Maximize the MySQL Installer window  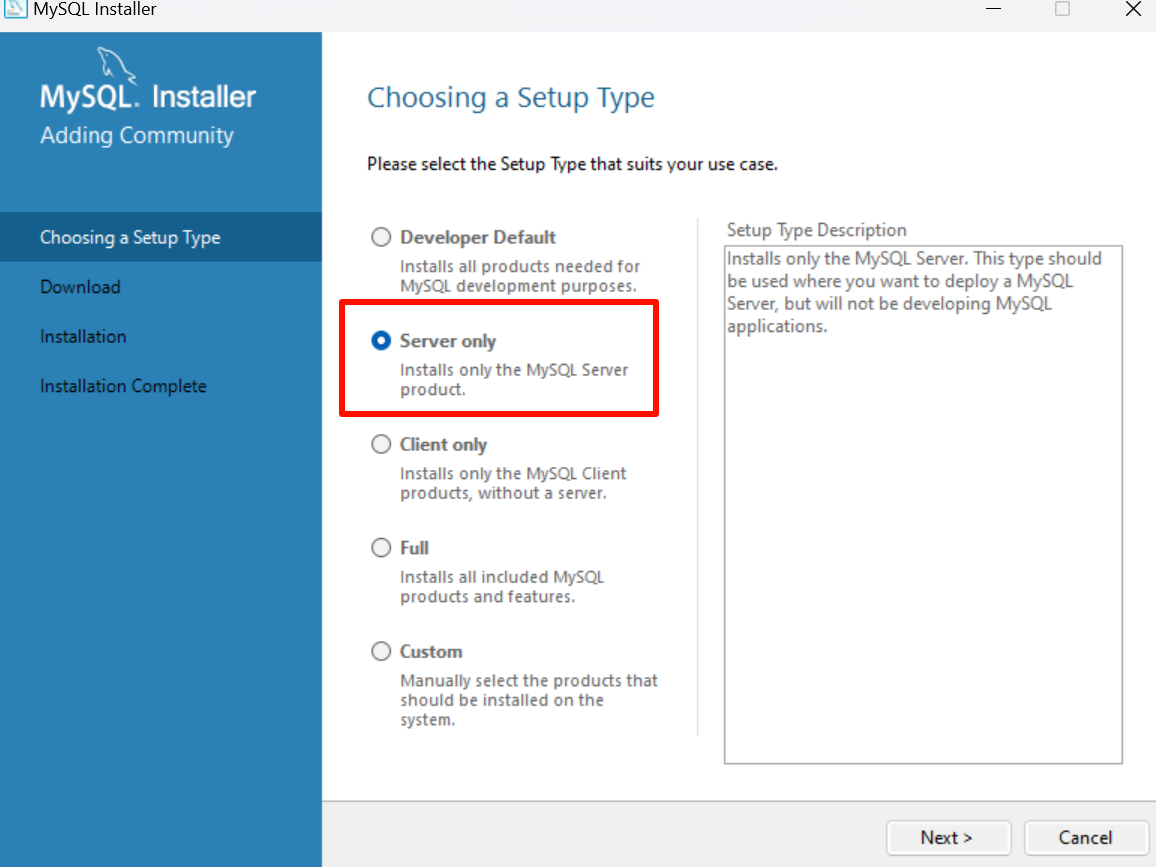coord(1062,10)
